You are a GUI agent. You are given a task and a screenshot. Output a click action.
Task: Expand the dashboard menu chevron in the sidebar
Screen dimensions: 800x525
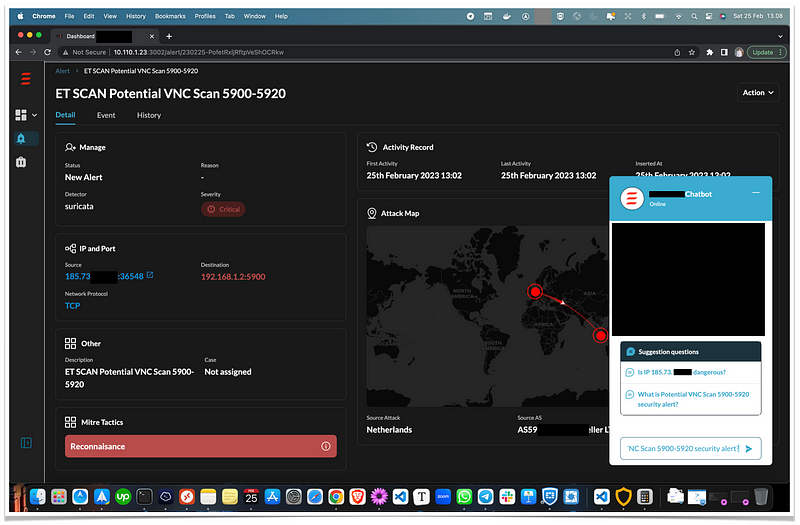(x=35, y=115)
